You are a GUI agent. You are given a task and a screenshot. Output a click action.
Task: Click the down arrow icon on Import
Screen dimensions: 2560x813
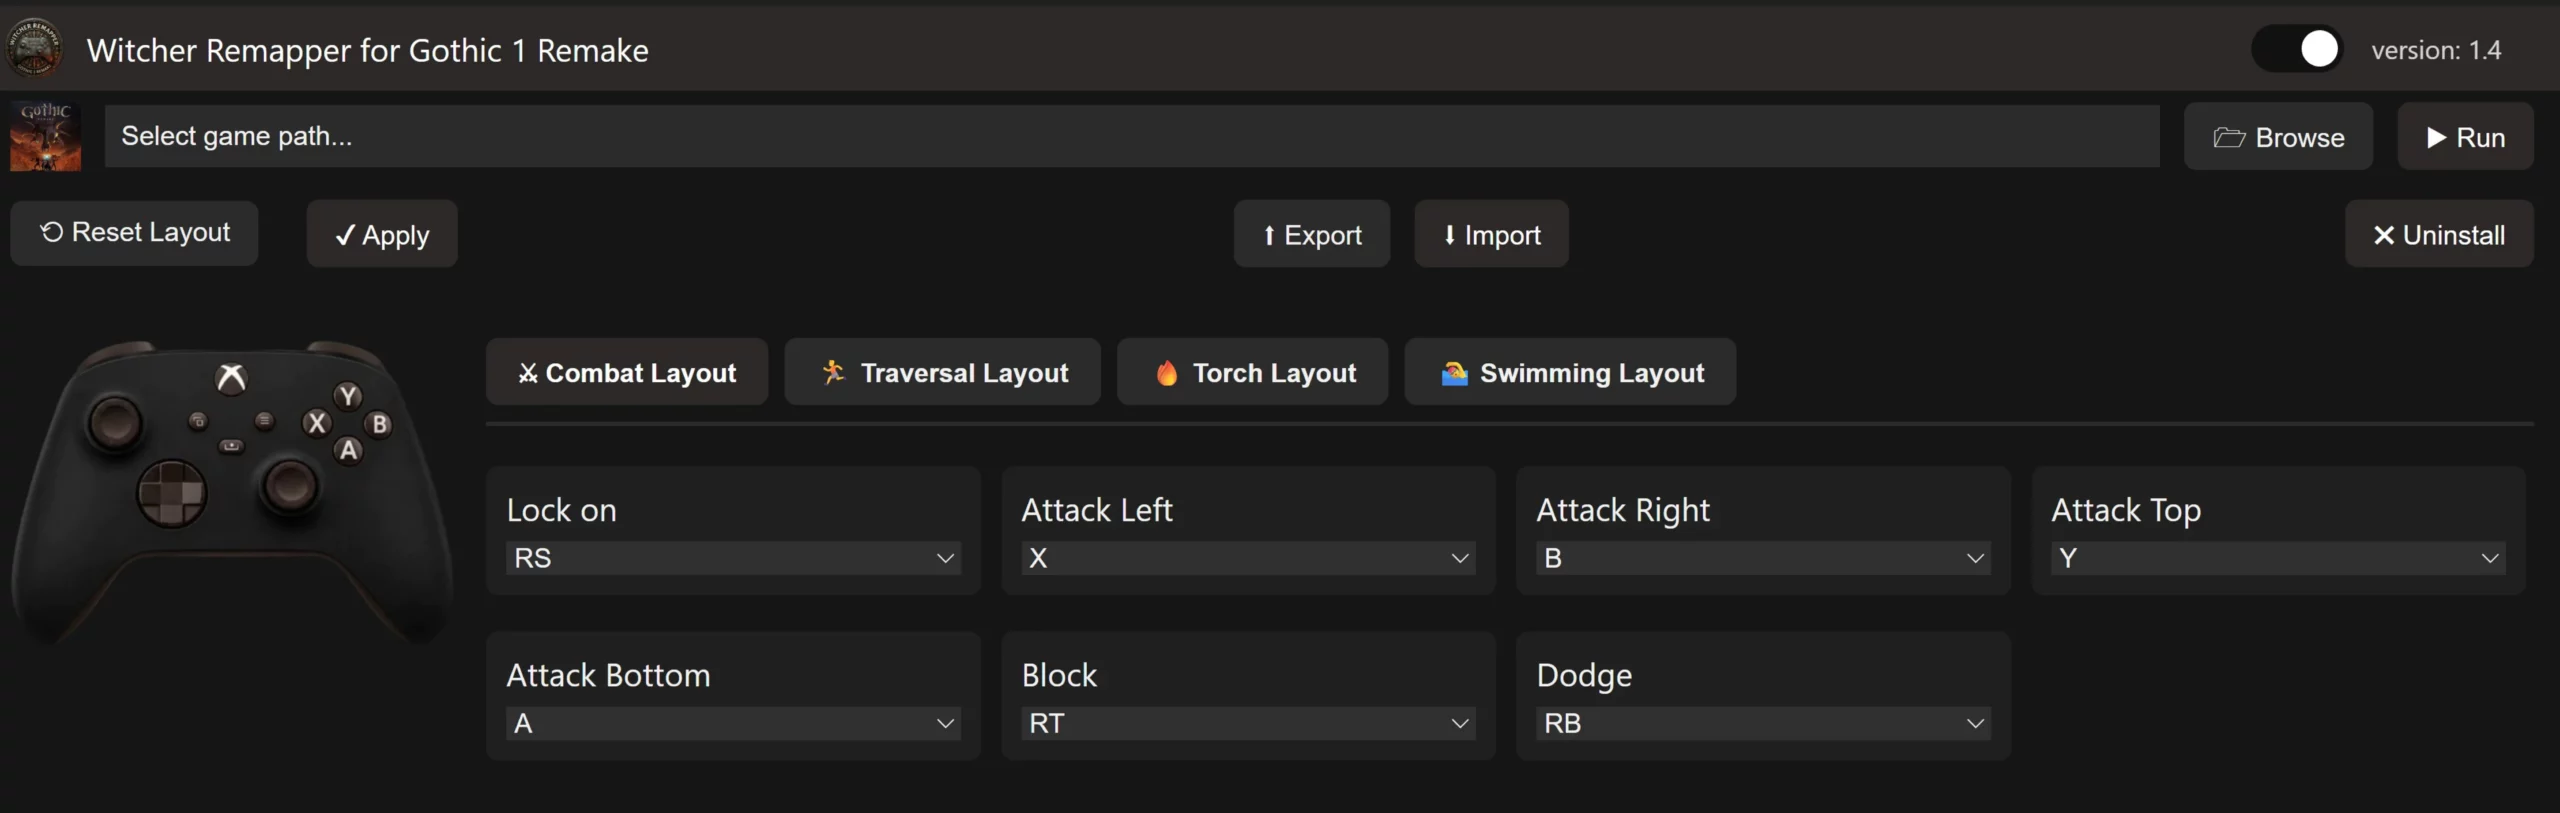coord(1449,235)
